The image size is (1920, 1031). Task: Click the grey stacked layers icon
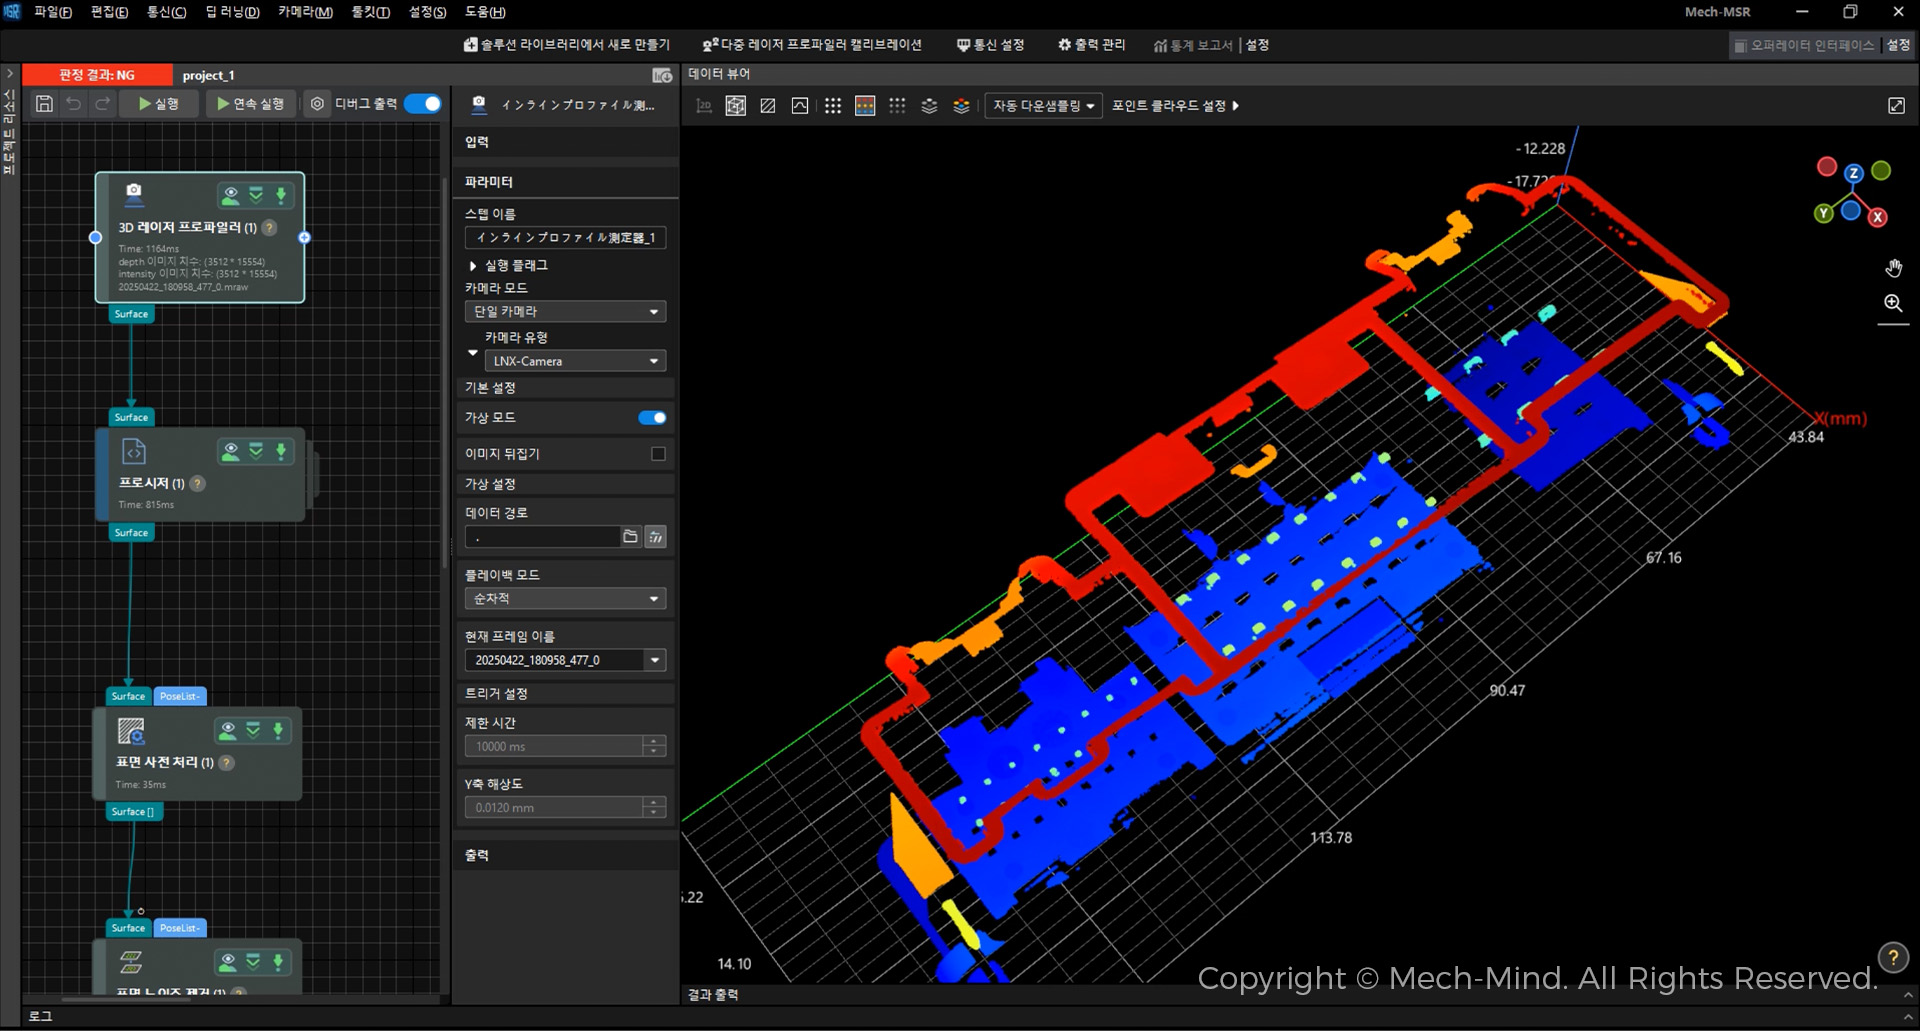point(929,106)
